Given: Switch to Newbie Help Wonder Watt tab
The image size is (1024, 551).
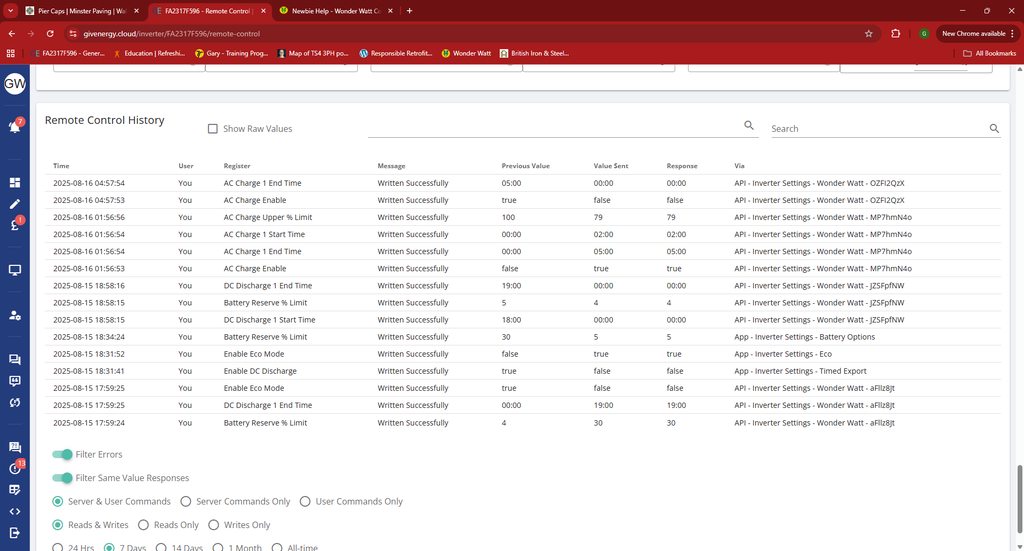Looking at the screenshot, I should [x=335, y=10].
